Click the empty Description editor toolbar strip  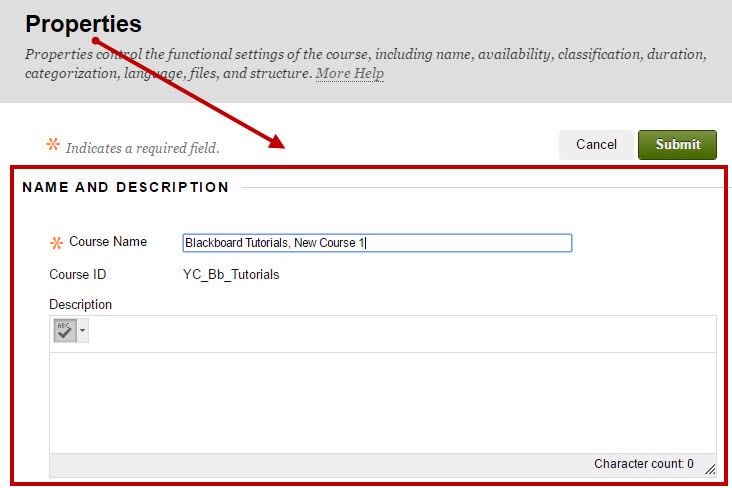click(400, 333)
